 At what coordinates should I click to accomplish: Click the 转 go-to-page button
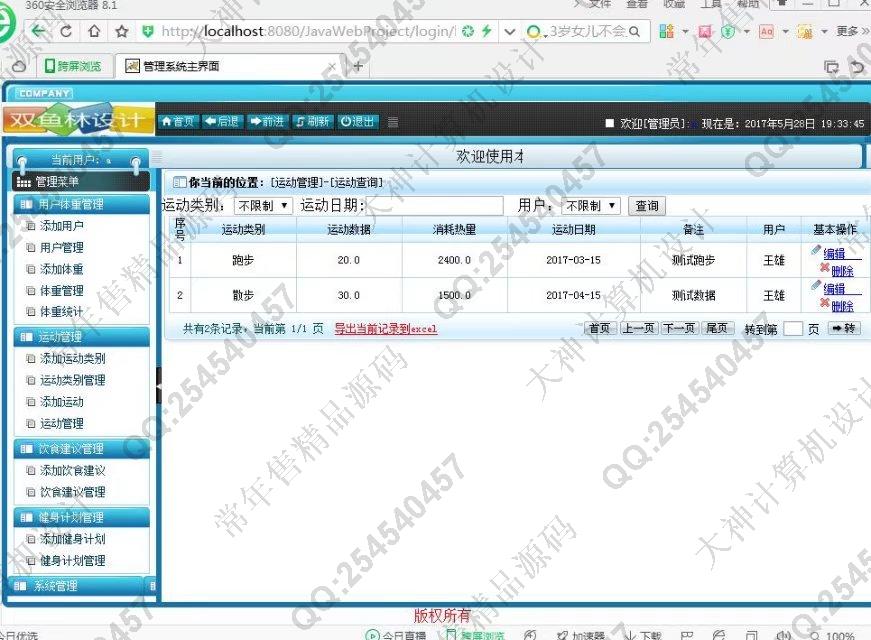click(x=844, y=328)
